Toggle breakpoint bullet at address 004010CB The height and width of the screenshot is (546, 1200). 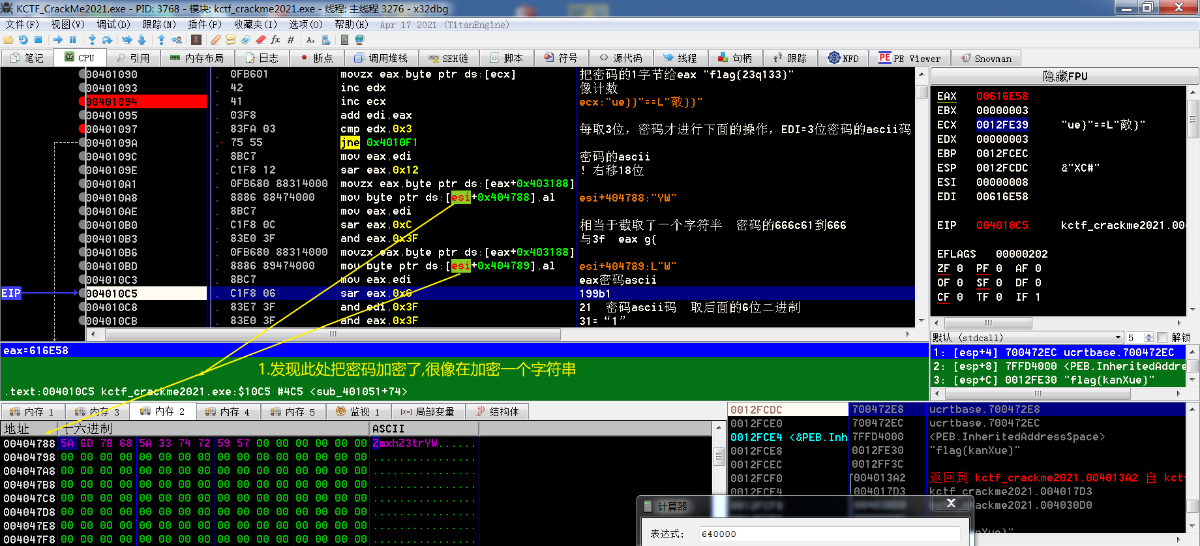point(82,320)
